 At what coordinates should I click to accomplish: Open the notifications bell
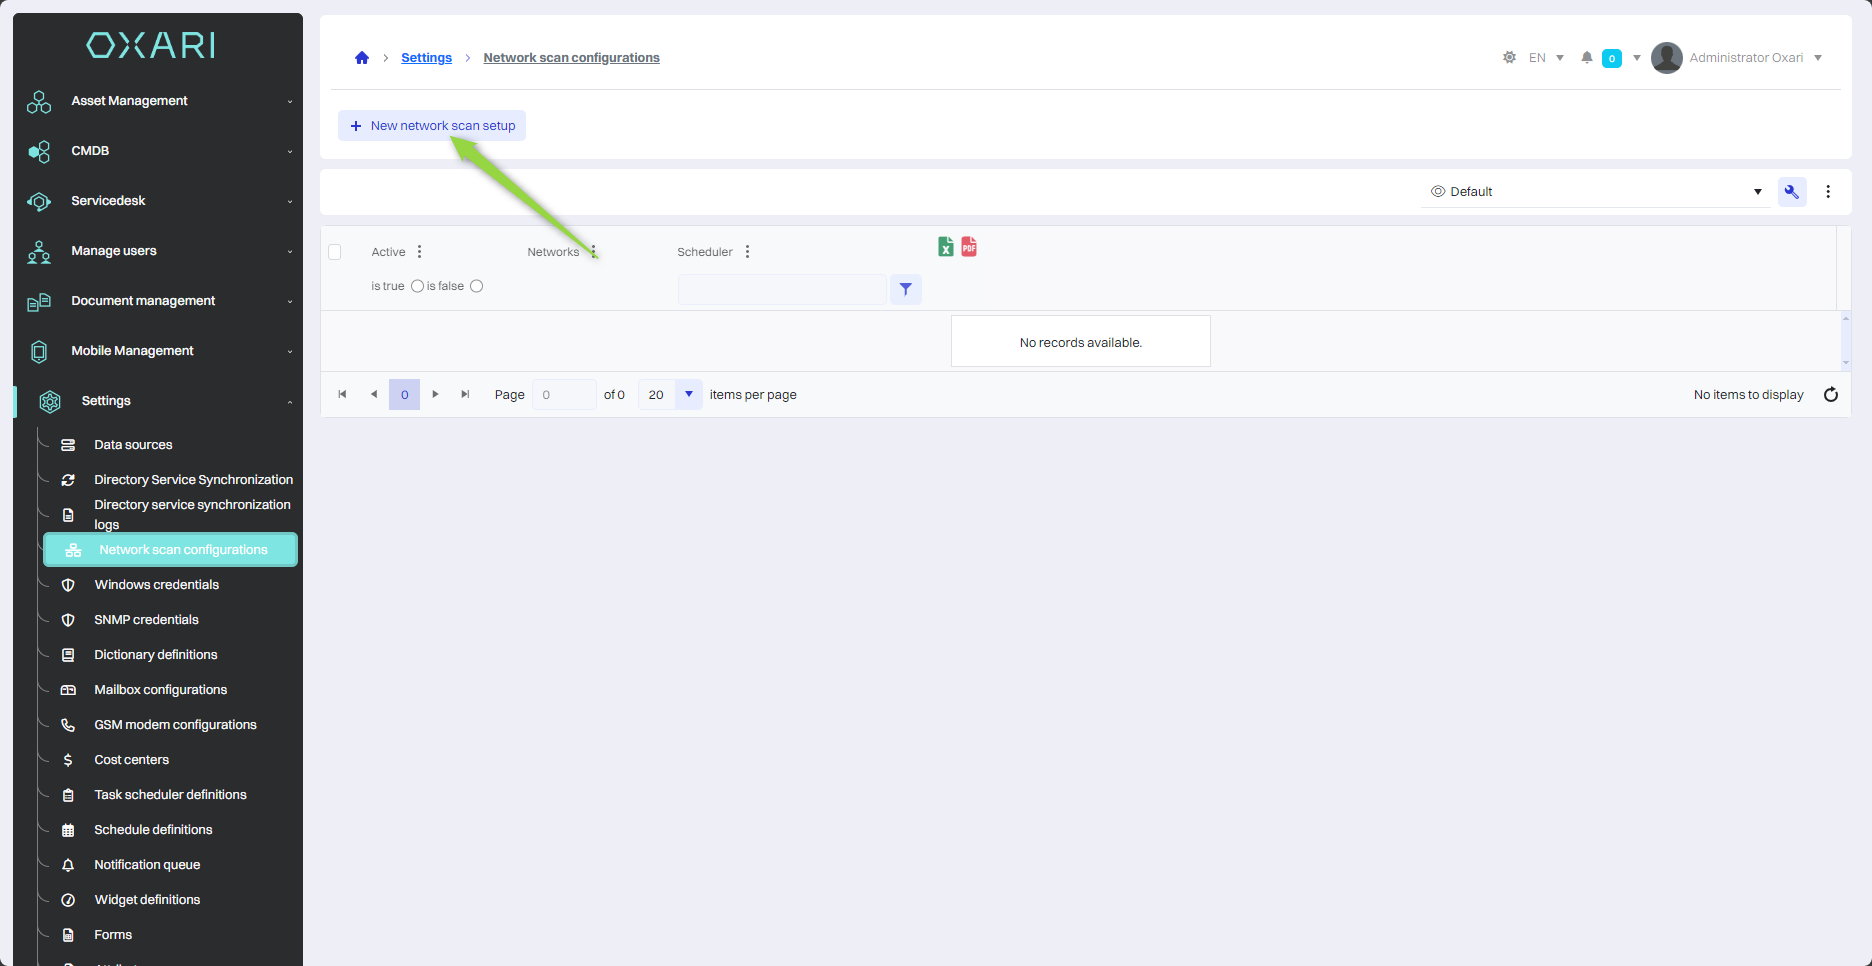pyautogui.click(x=1586, y=58)
